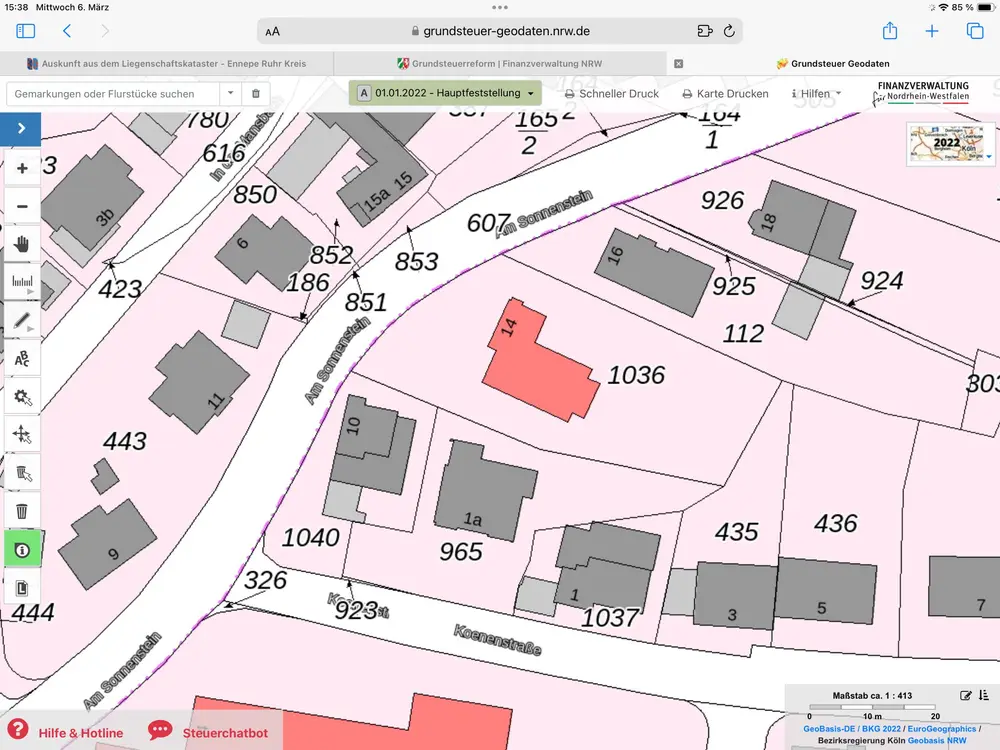Screen dimensions: 1000x750
Task: Click the Karte Drucken button
Action: 725,93
